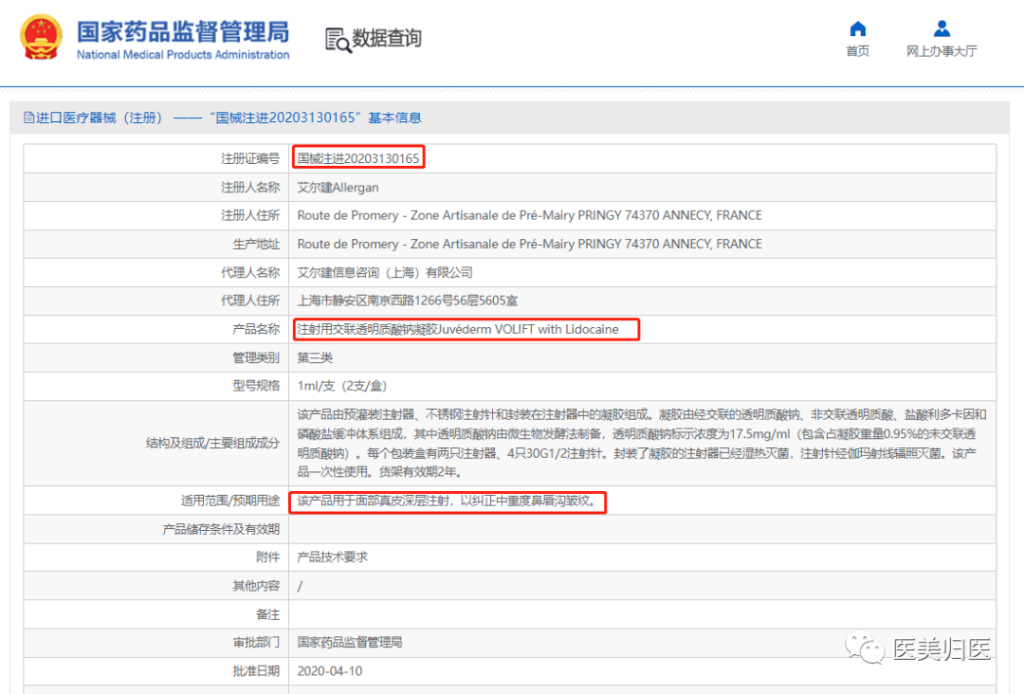Viewport: 1024px width, 694px height.
Task: Click the 上海市静安区南京西路 agent address
Action: coord(408,301)
